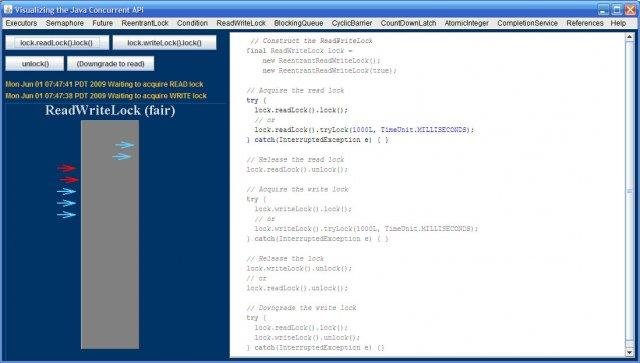Click the '// Construct the ReadWriteLock' comment
Screen dimensions: 640x363
coord(311,41)
